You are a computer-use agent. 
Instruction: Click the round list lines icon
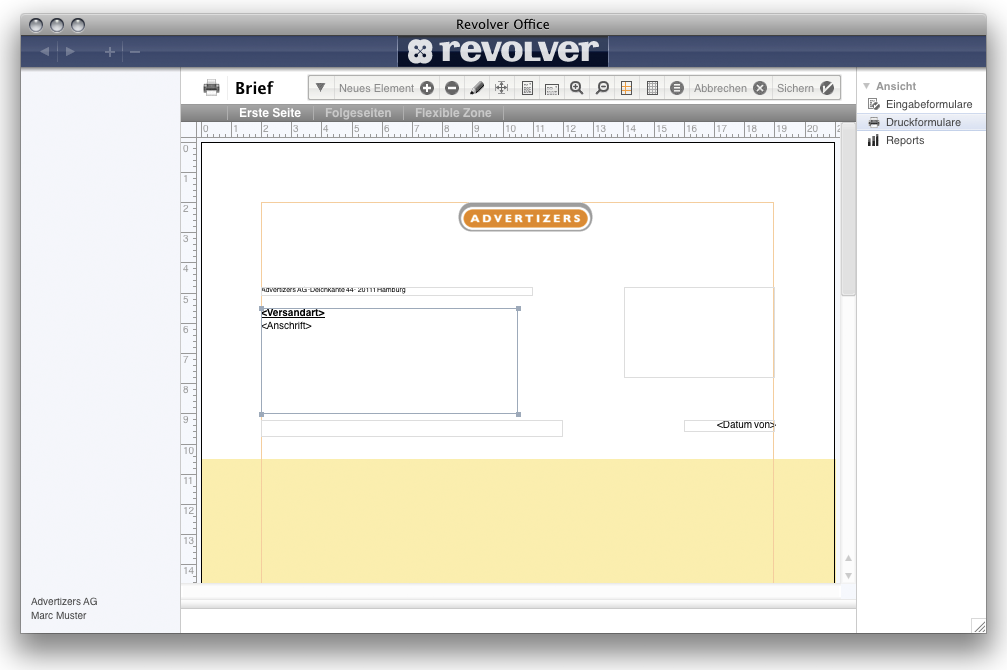tap(677, 88)
